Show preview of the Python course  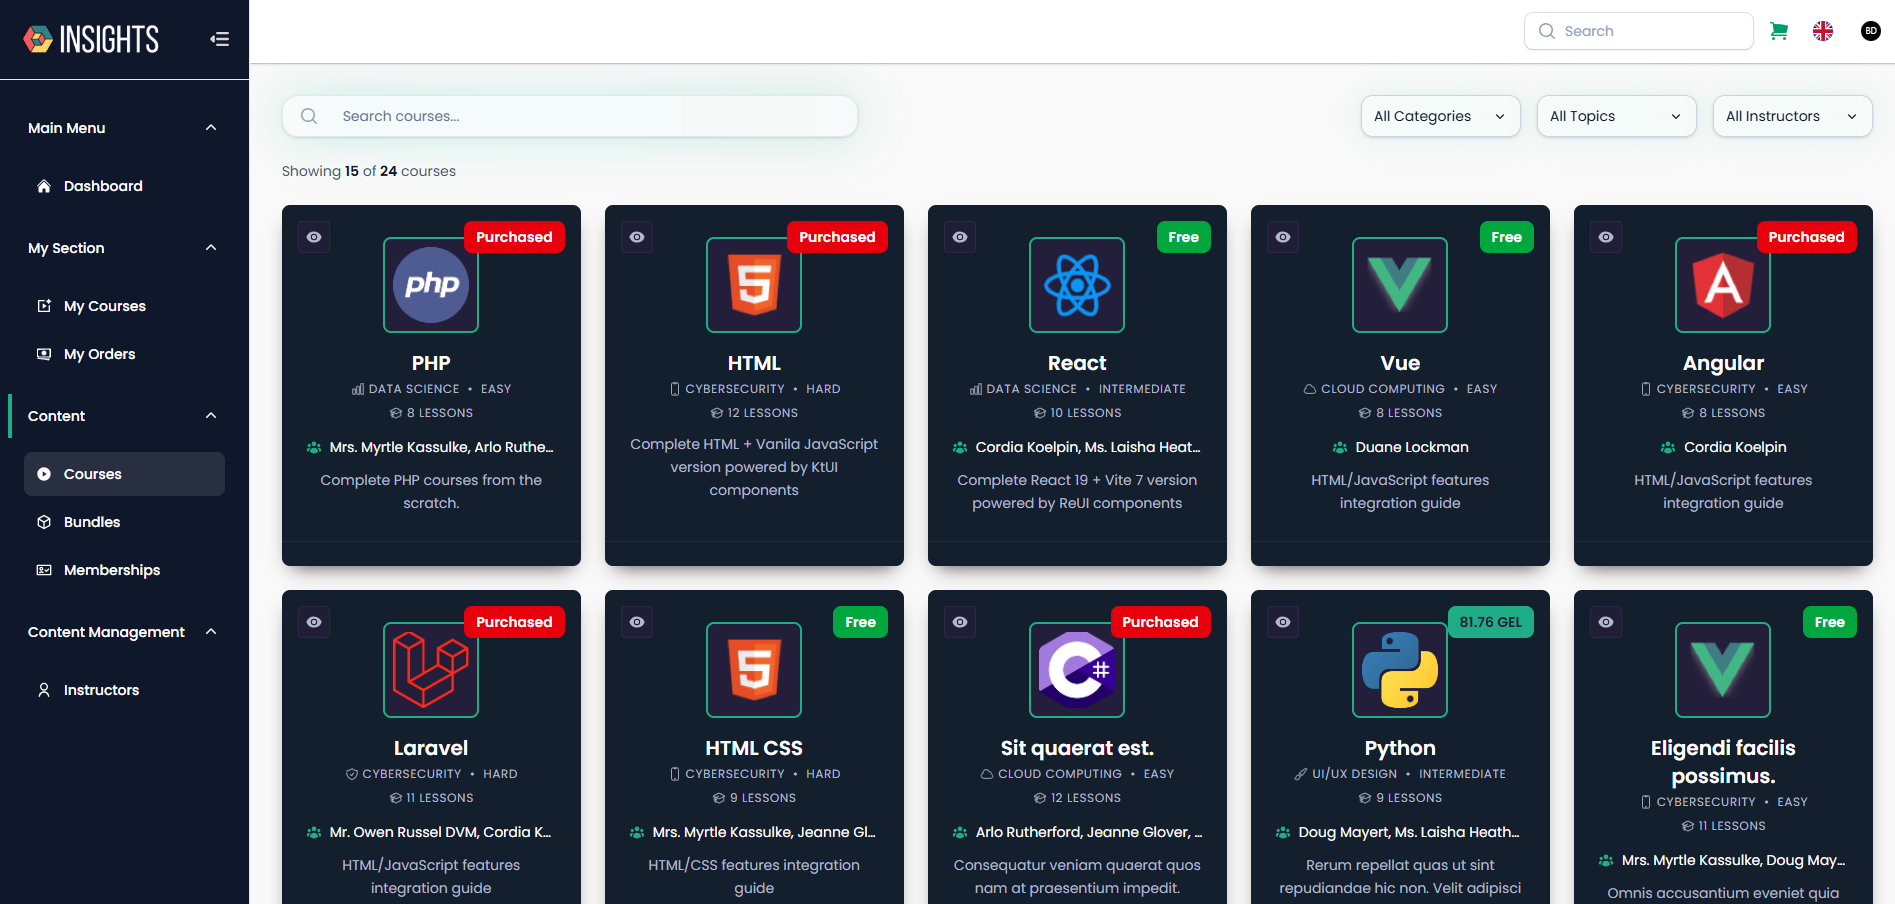(x=1282, y=621)
